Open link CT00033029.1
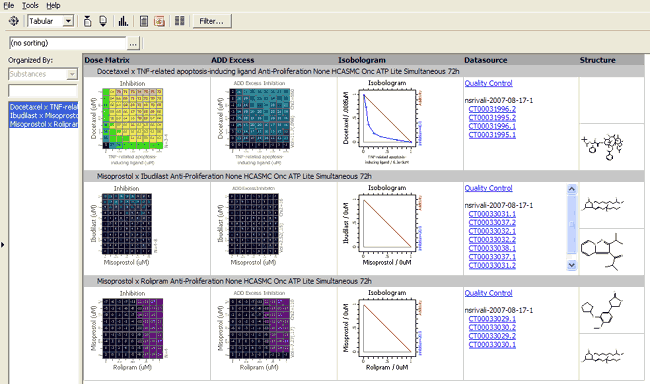Screen dimensions: 650x384 (492, 319)
